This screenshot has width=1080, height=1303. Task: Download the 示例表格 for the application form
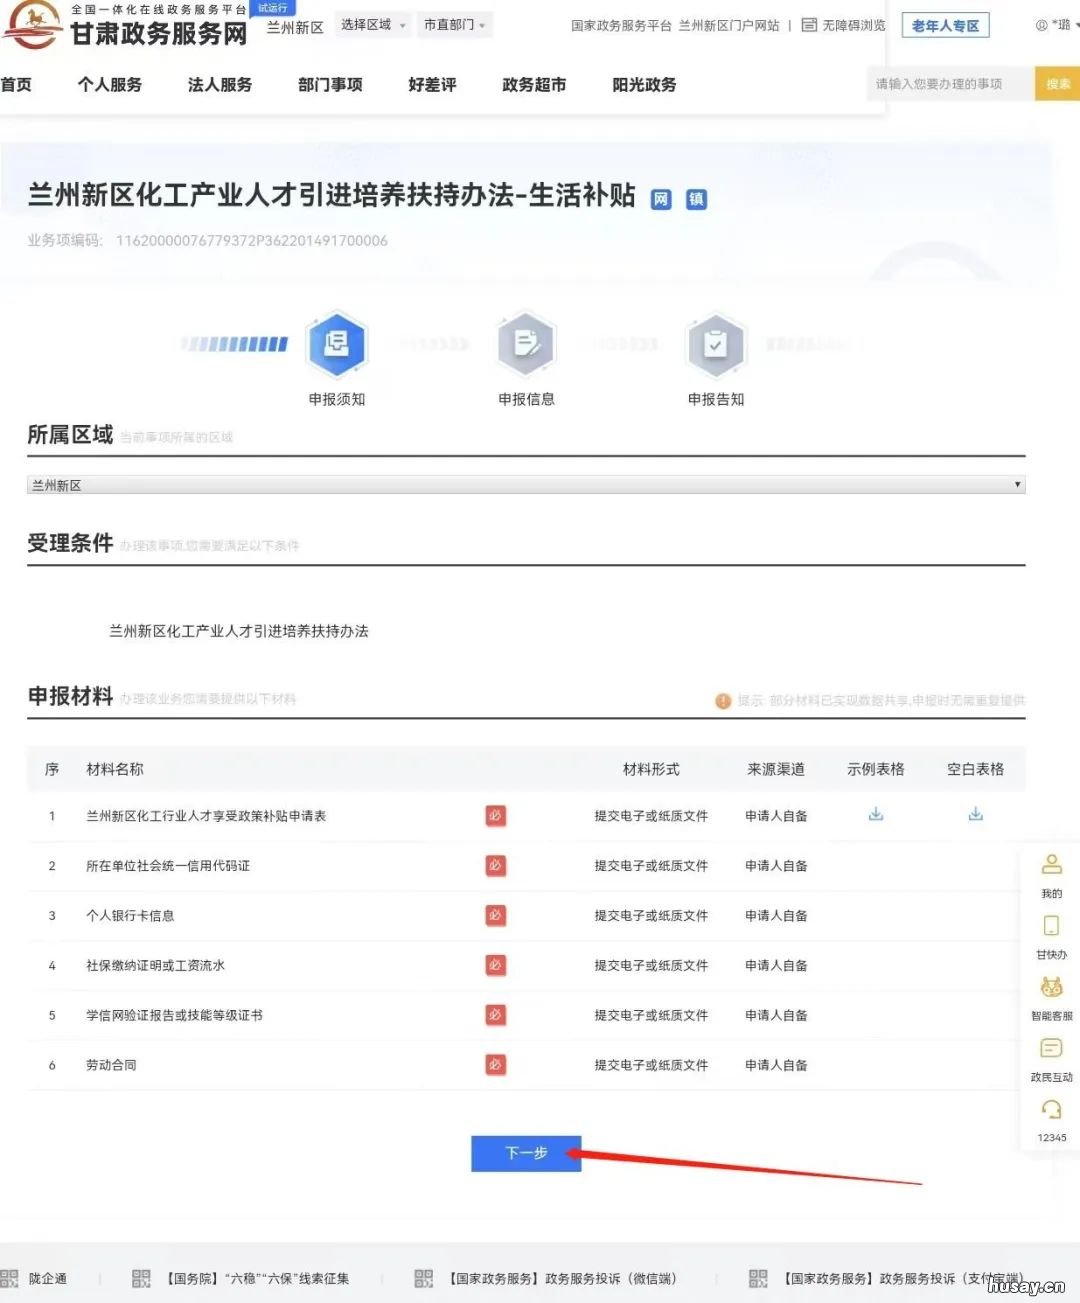point(875,814)
